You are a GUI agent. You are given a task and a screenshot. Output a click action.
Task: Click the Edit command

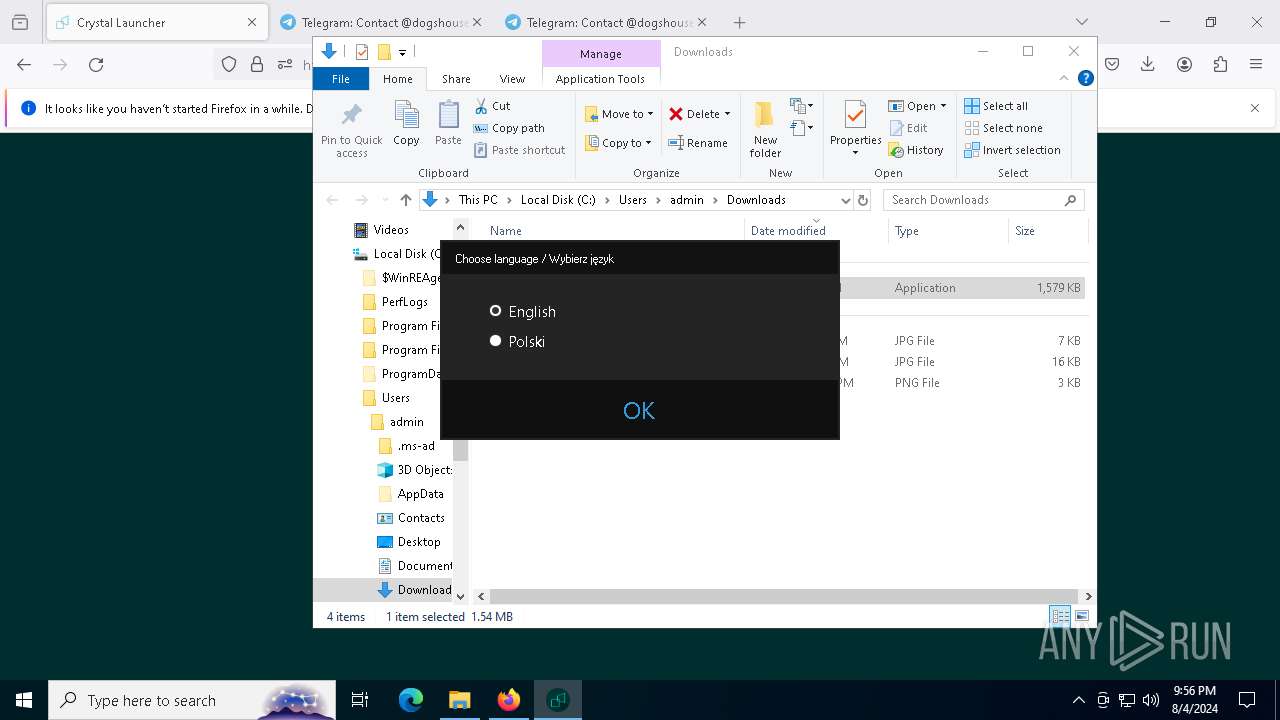coord(908,128)
